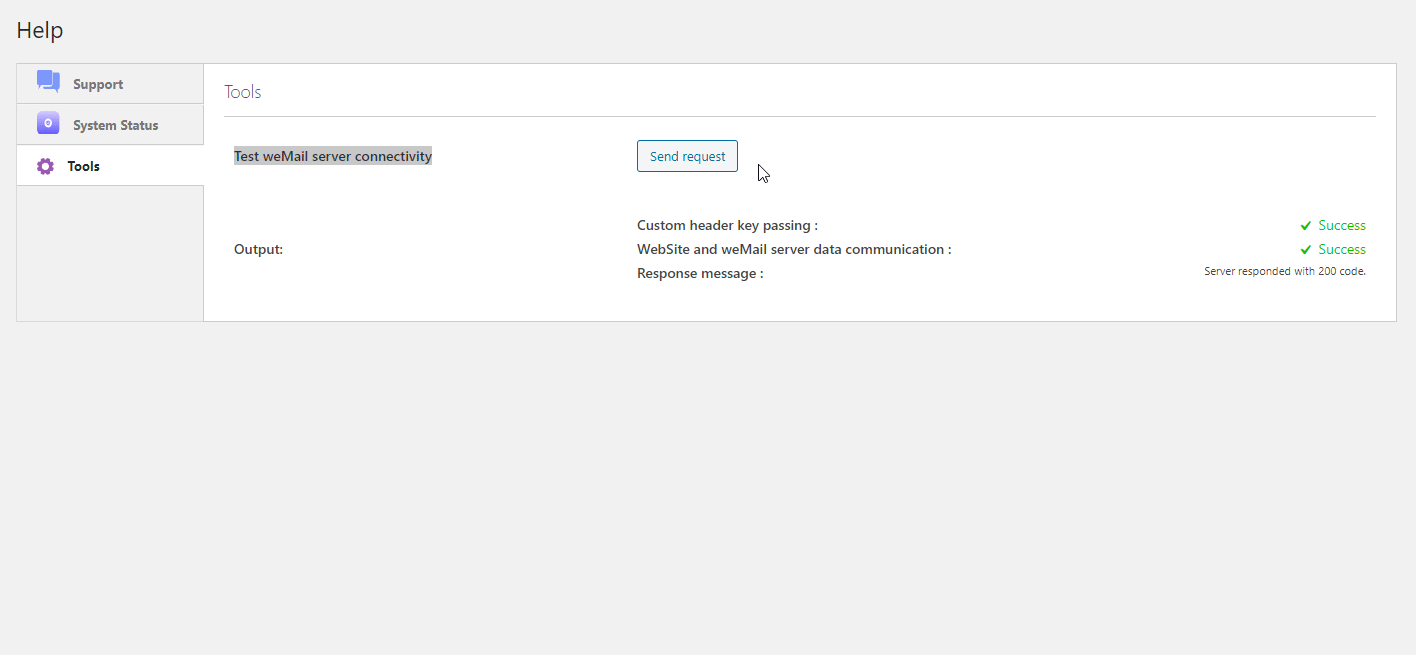Click the green checkmark for server data communication
The height and width of the screenshot is (655, 1416).
(1305, 250)
